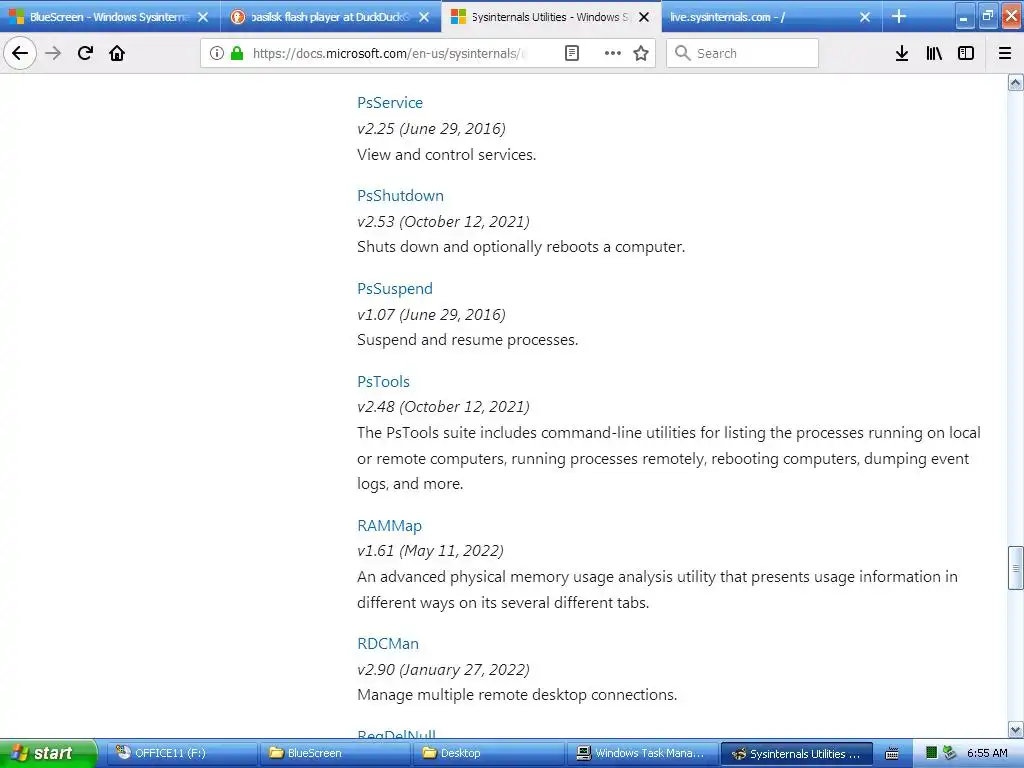Open page actions three-dot menu
This screenshot has width=1024, height=768.
coord(613,53)
